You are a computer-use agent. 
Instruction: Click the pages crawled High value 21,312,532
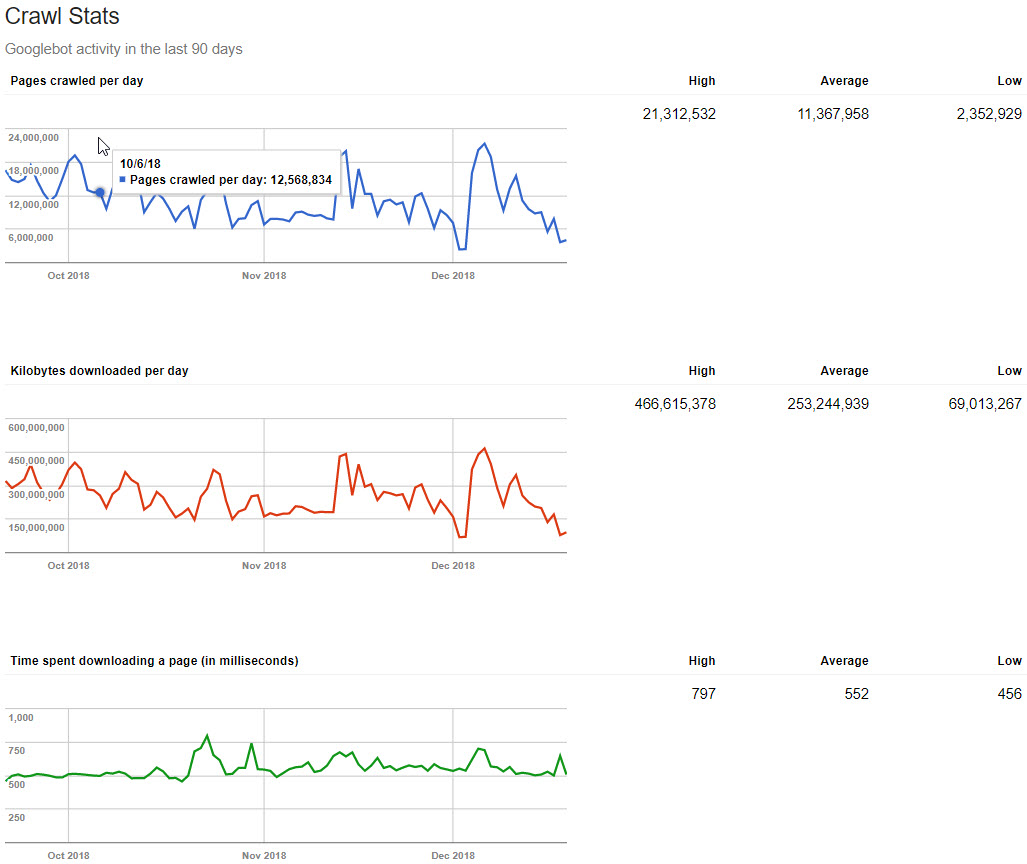click(679, 114)
